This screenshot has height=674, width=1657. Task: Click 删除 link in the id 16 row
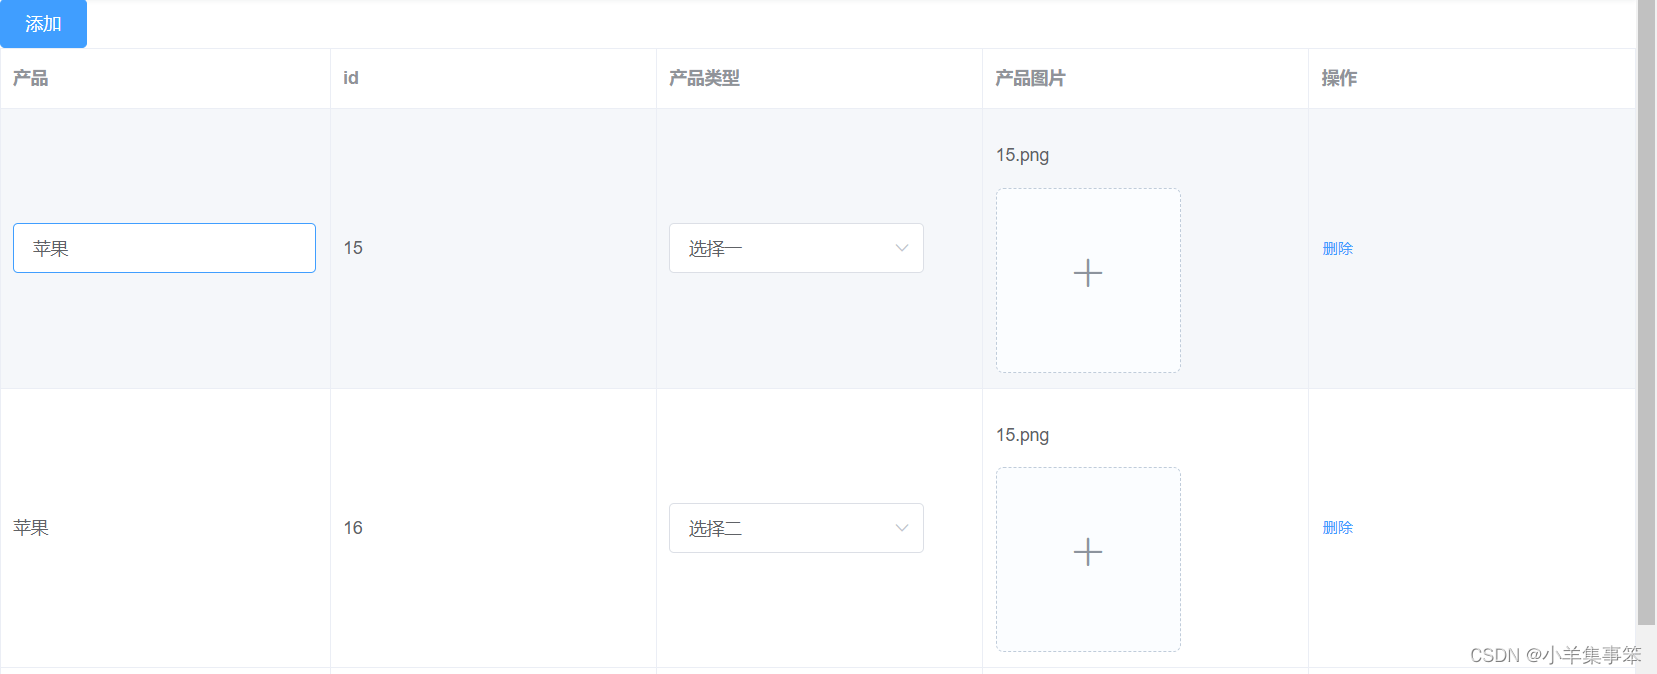(x=1337, y=527)
